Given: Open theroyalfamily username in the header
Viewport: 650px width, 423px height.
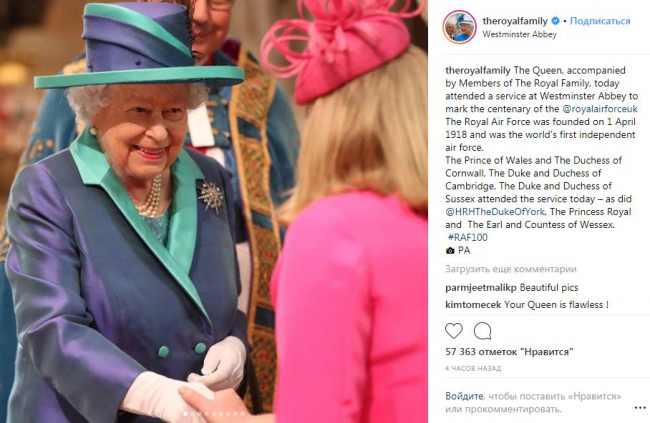Looking at the screenshot, I should click(515, 21).
